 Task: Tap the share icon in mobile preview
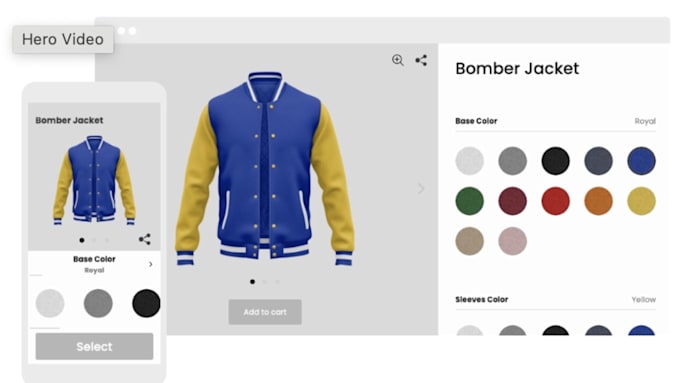145,239
